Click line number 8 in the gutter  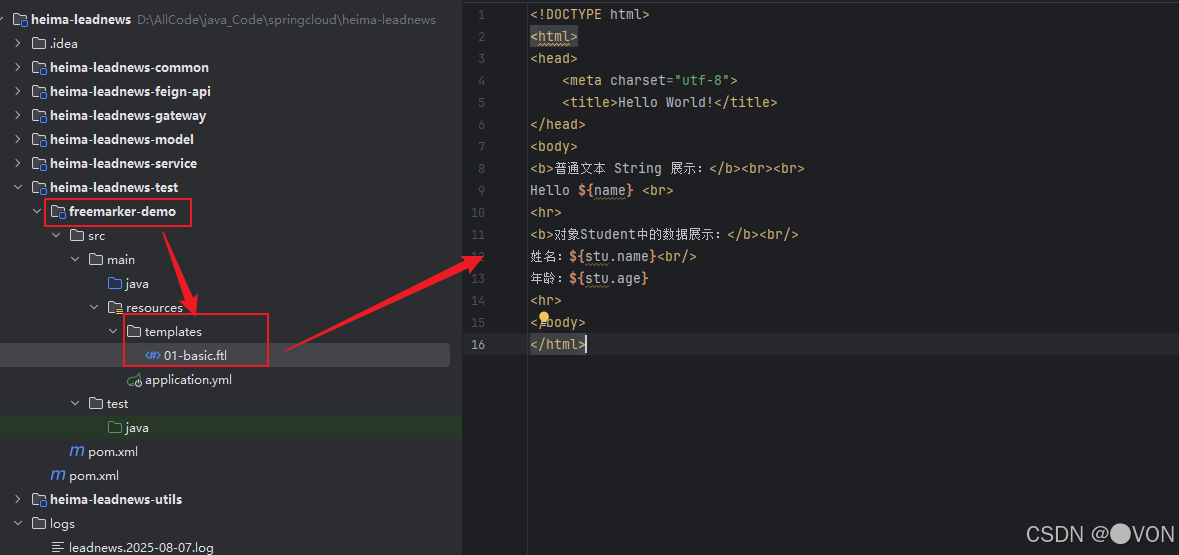[481, 168]
